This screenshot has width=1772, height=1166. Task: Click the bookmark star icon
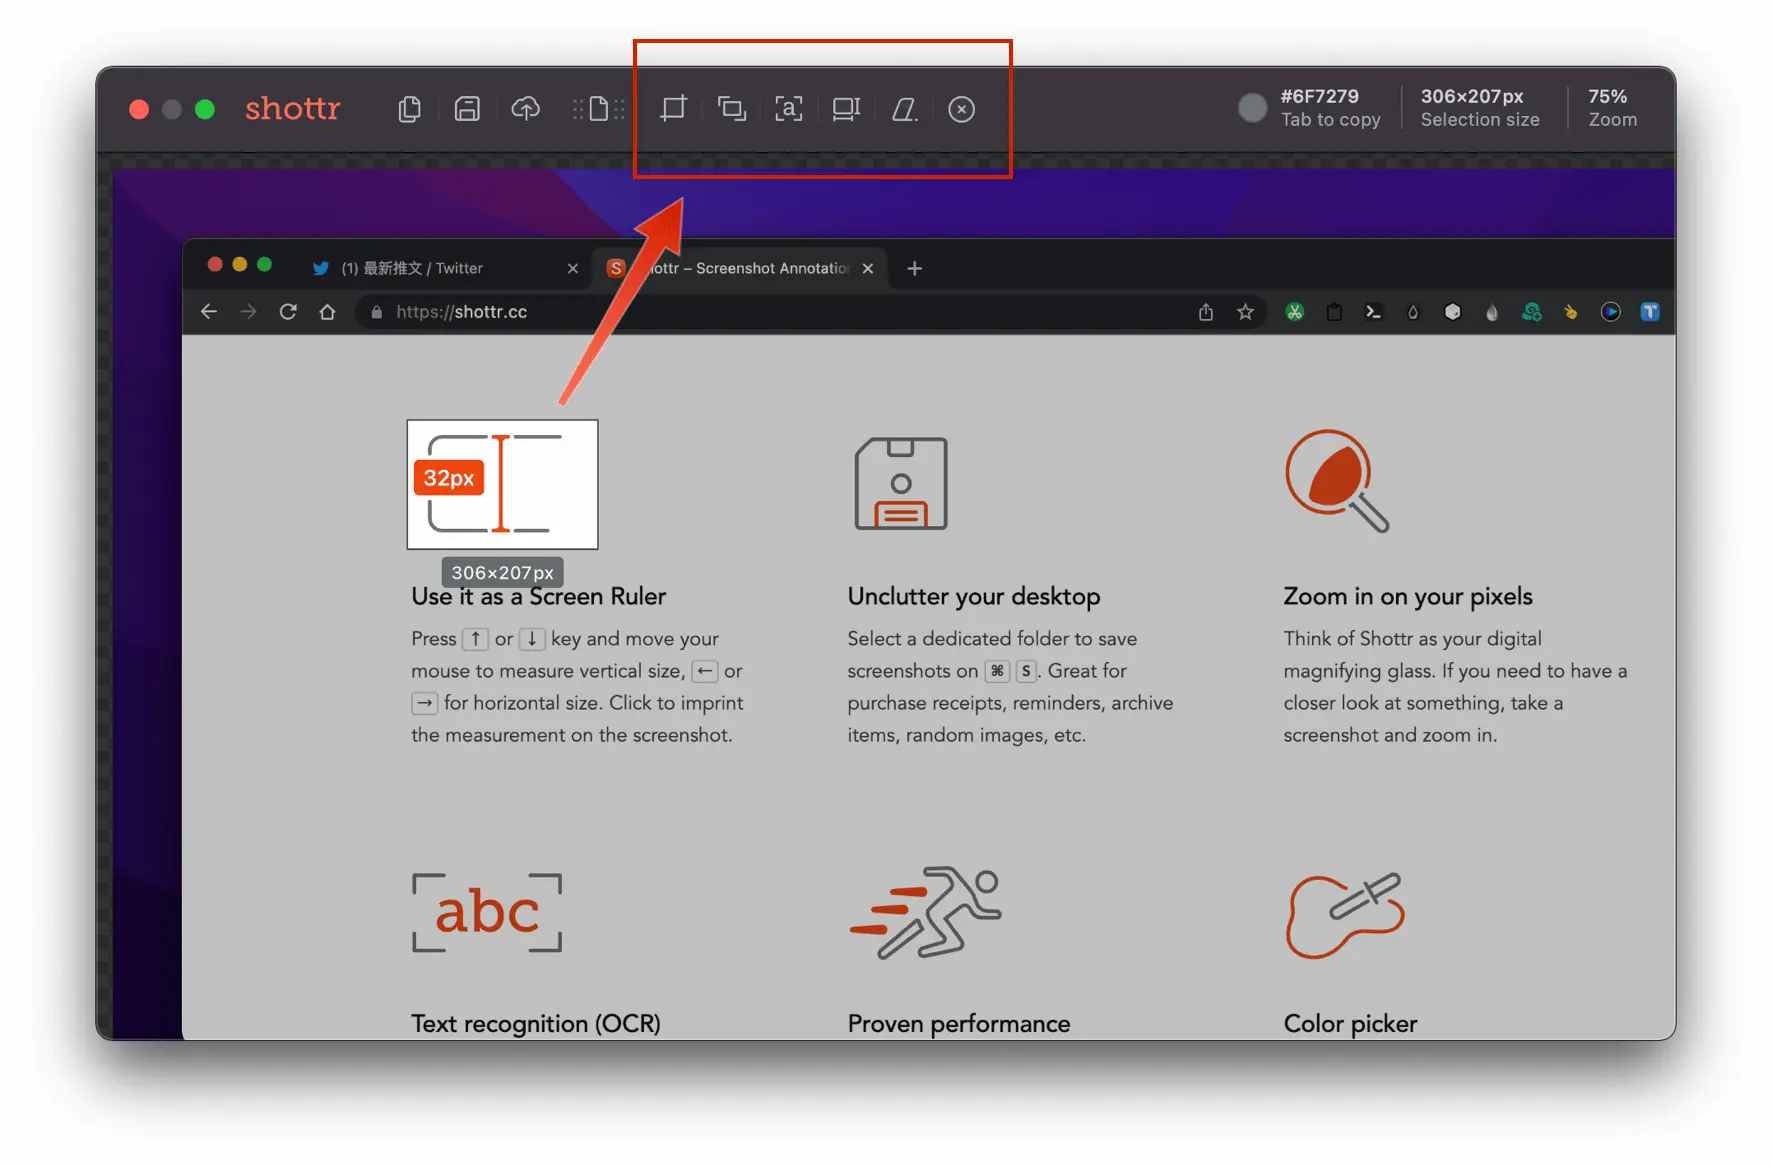click(1245, 312)
